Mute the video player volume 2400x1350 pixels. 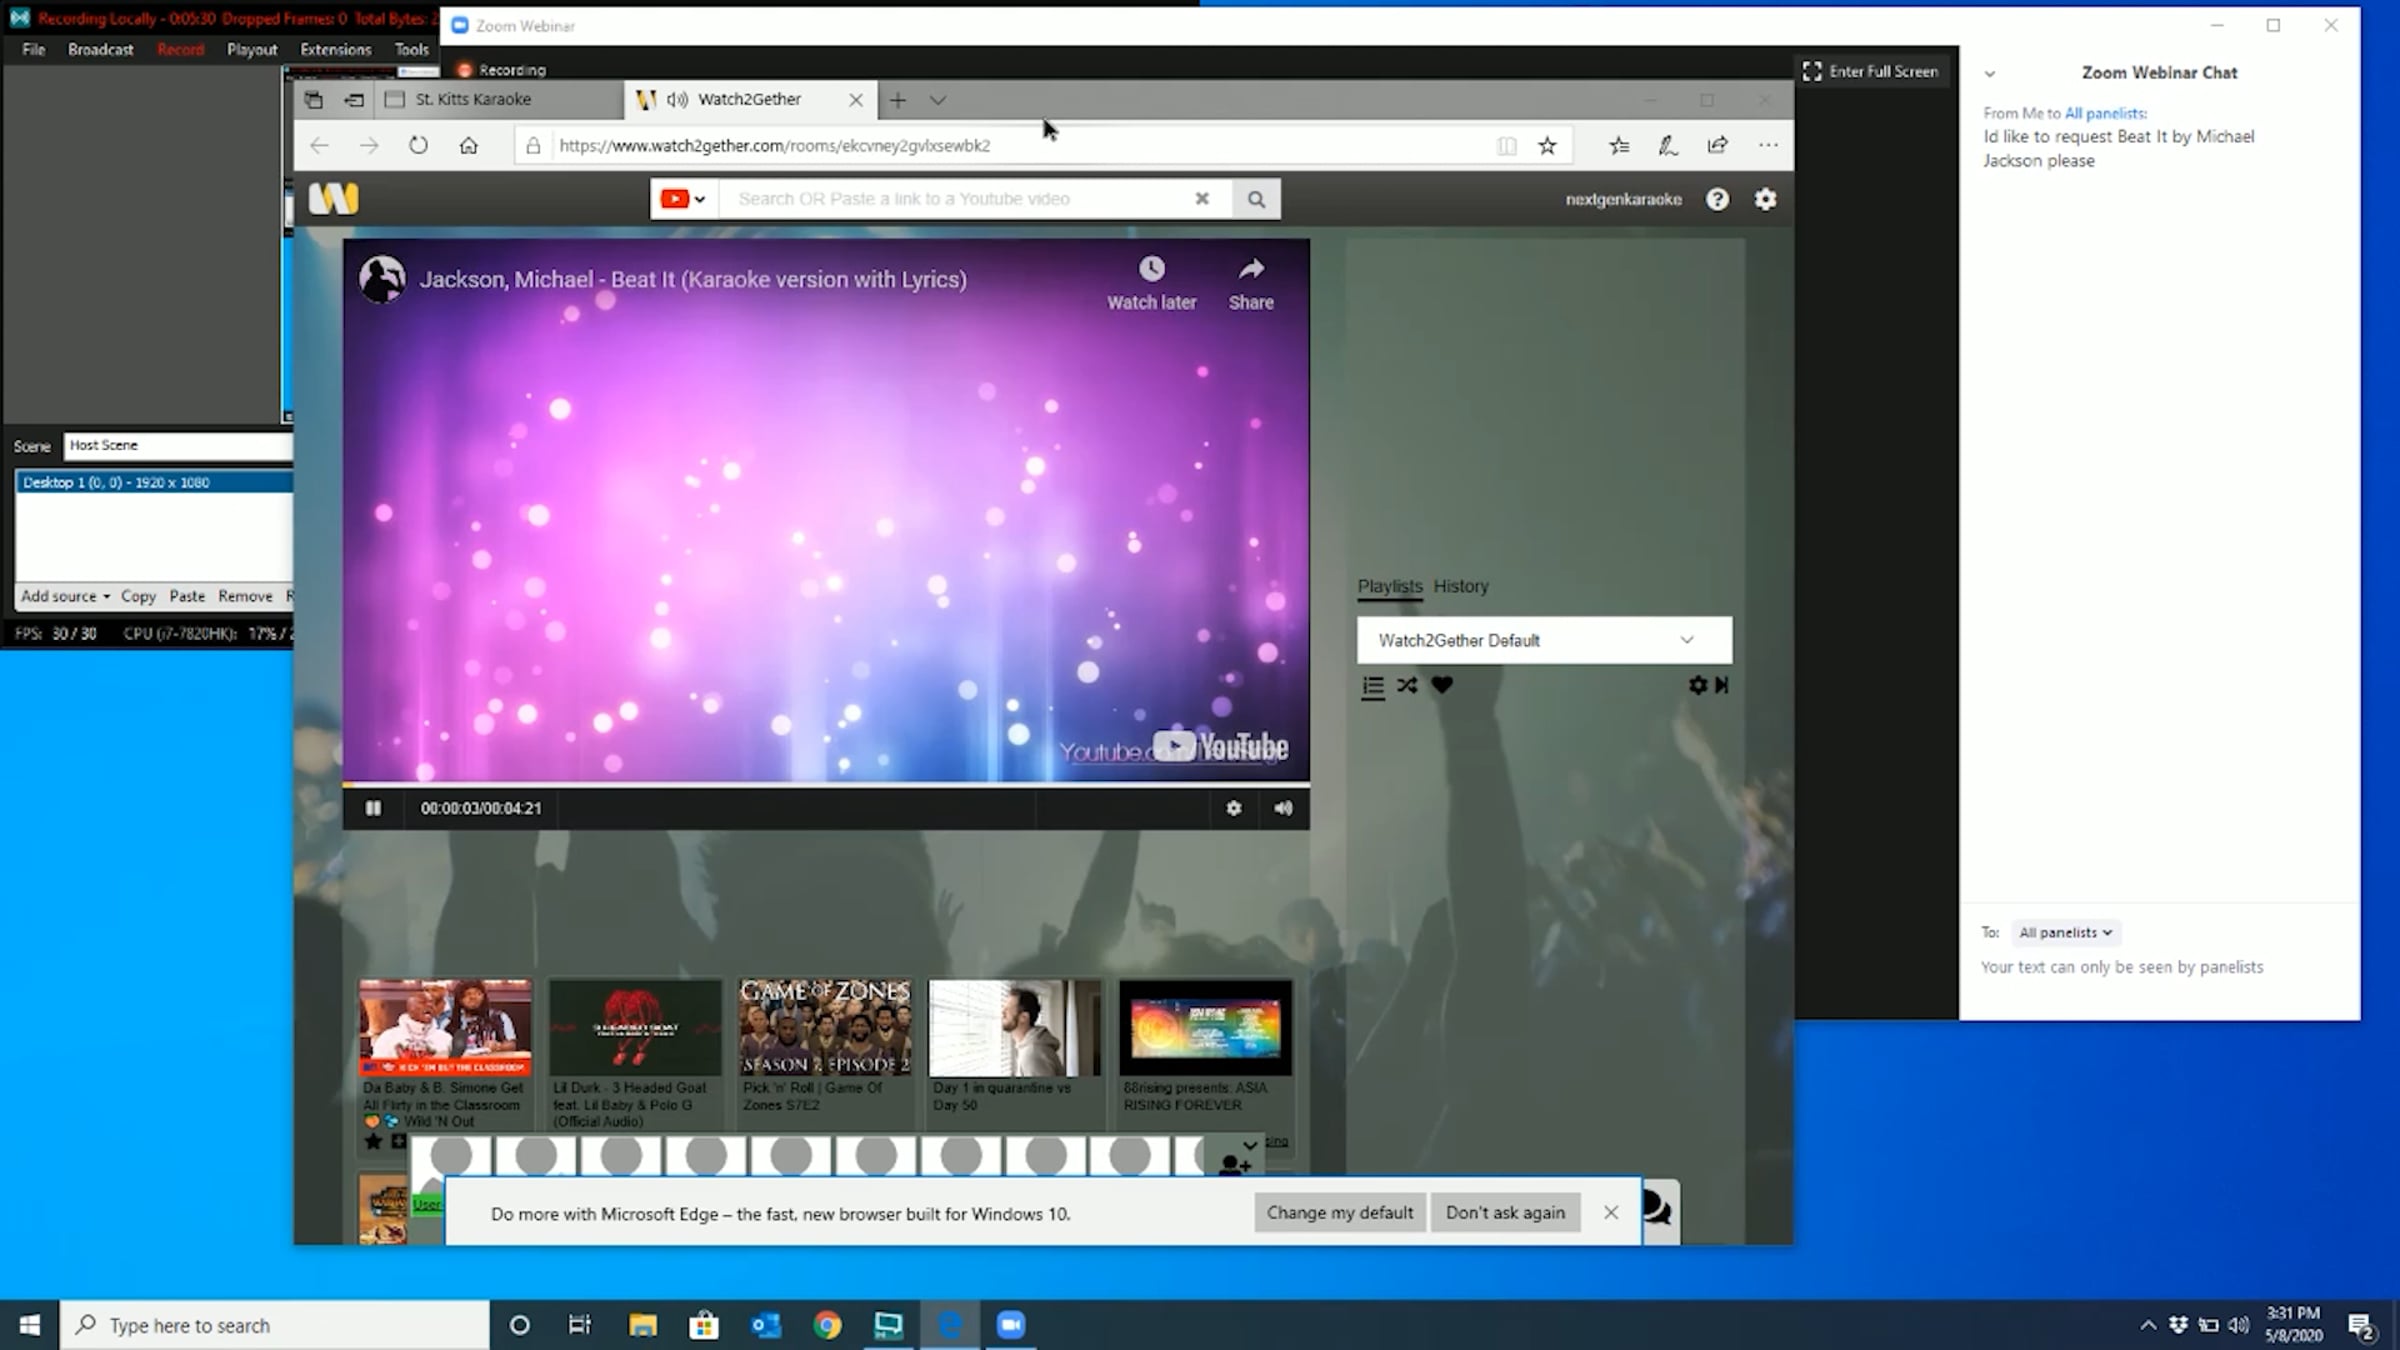[x=1283, y=808]
